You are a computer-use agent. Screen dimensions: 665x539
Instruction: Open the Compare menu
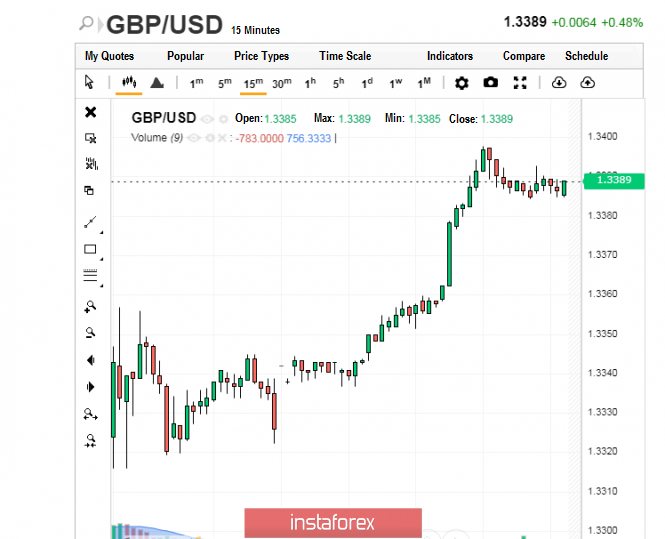(x=524, y=56)
